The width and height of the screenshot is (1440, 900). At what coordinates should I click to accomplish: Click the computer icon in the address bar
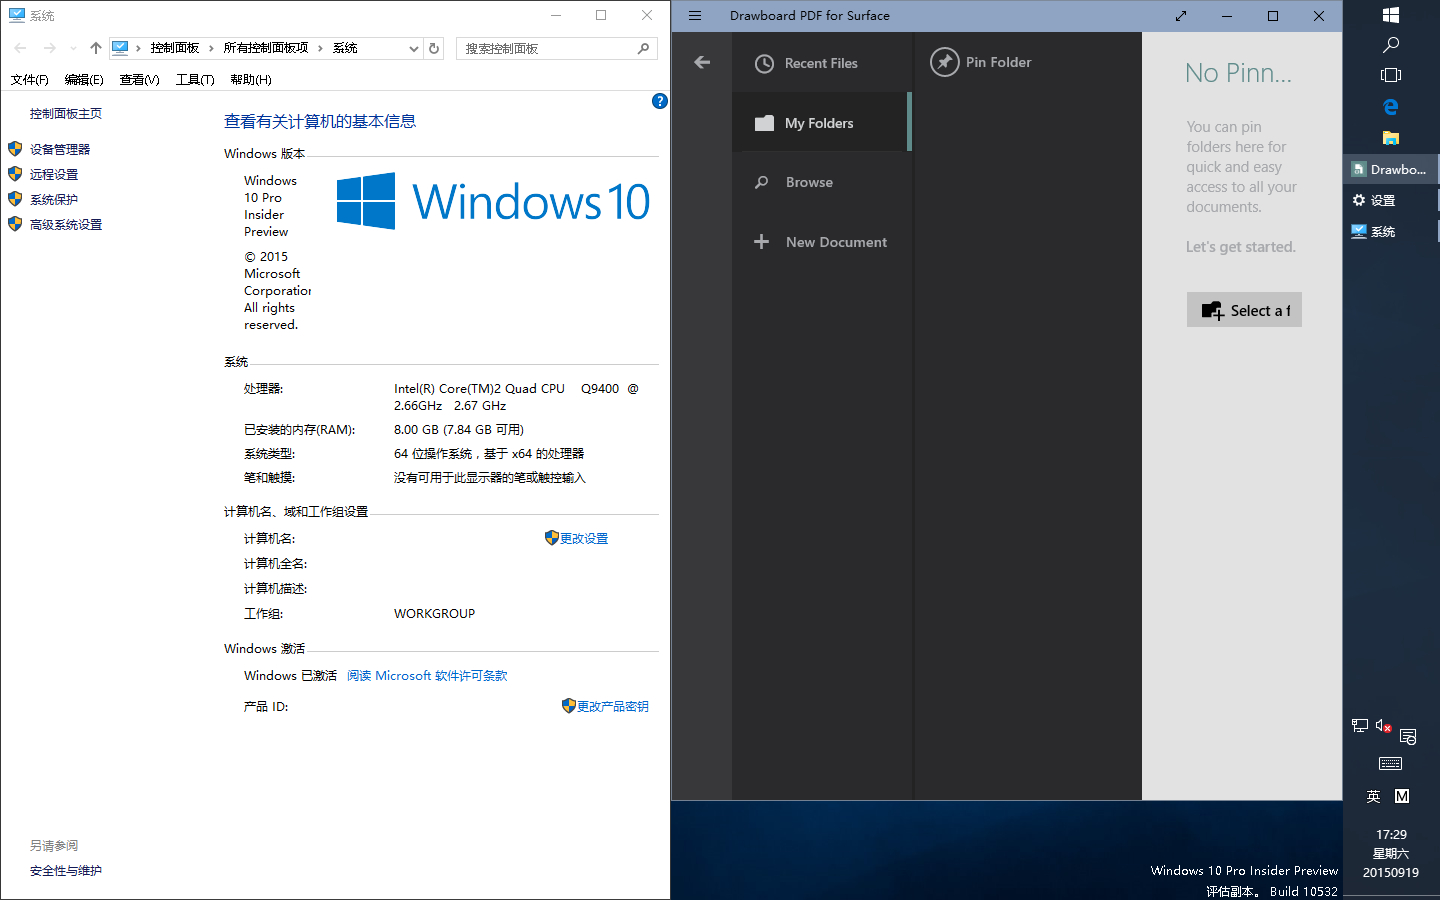pos(120,48)
